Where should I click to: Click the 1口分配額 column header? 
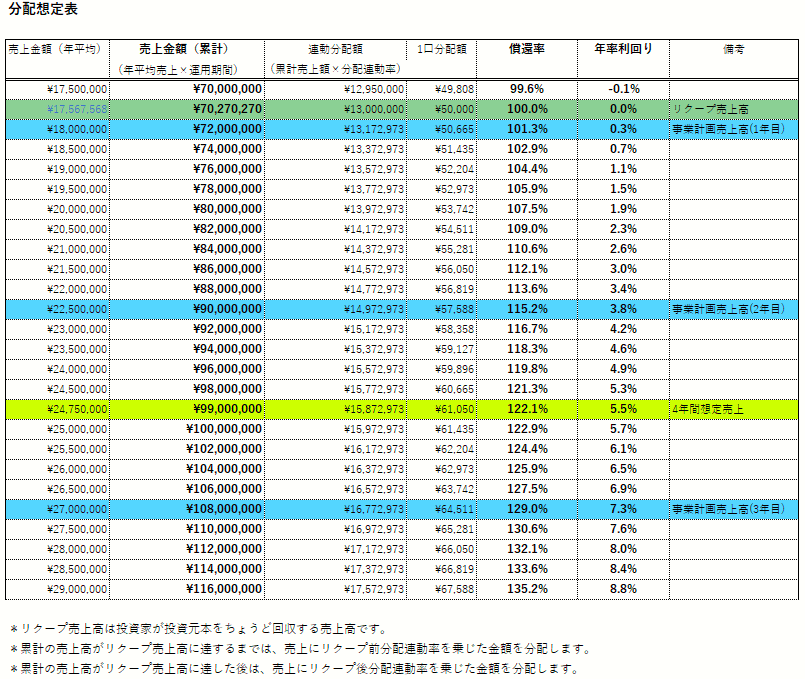tap(440, 48)
